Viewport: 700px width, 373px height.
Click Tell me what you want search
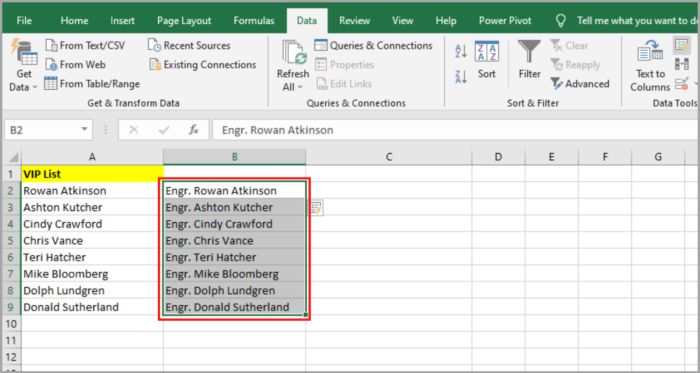(x=638, y=21)
